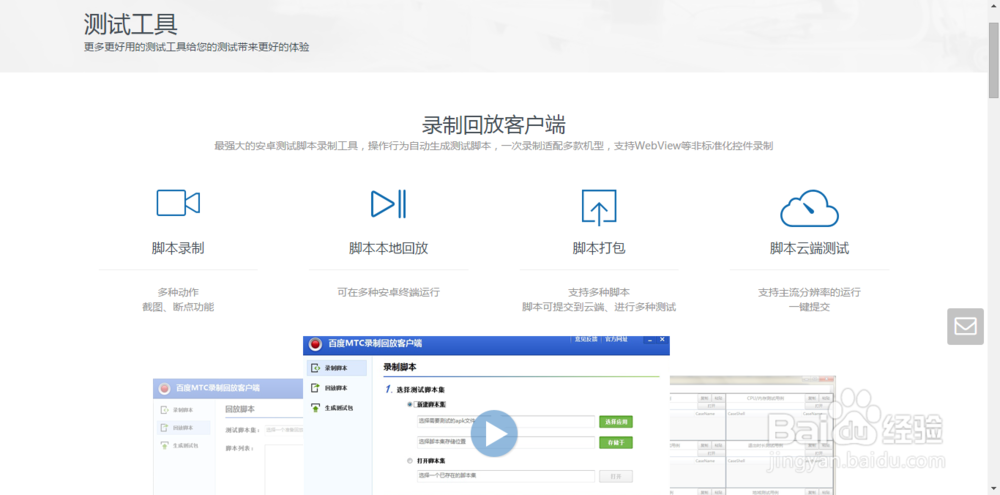Click the text 支持主流分辨率的运行
The height and width of the screenshot is (495, 1000).
click(x=809, y=292)
